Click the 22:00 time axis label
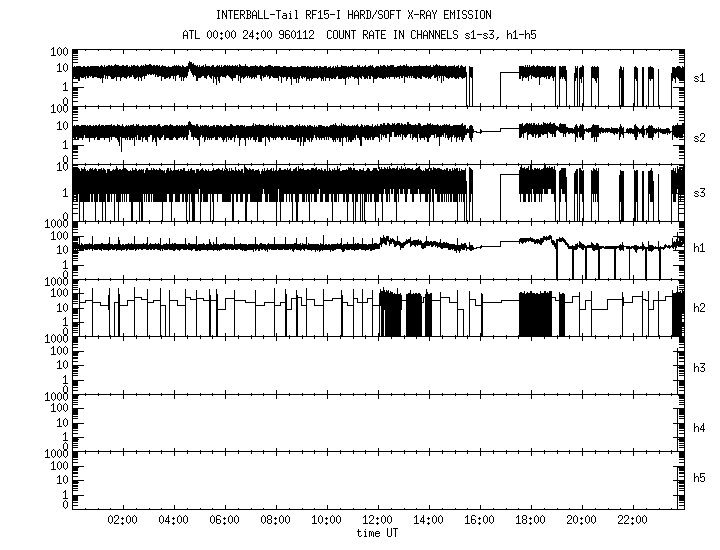 pos(632,520)
